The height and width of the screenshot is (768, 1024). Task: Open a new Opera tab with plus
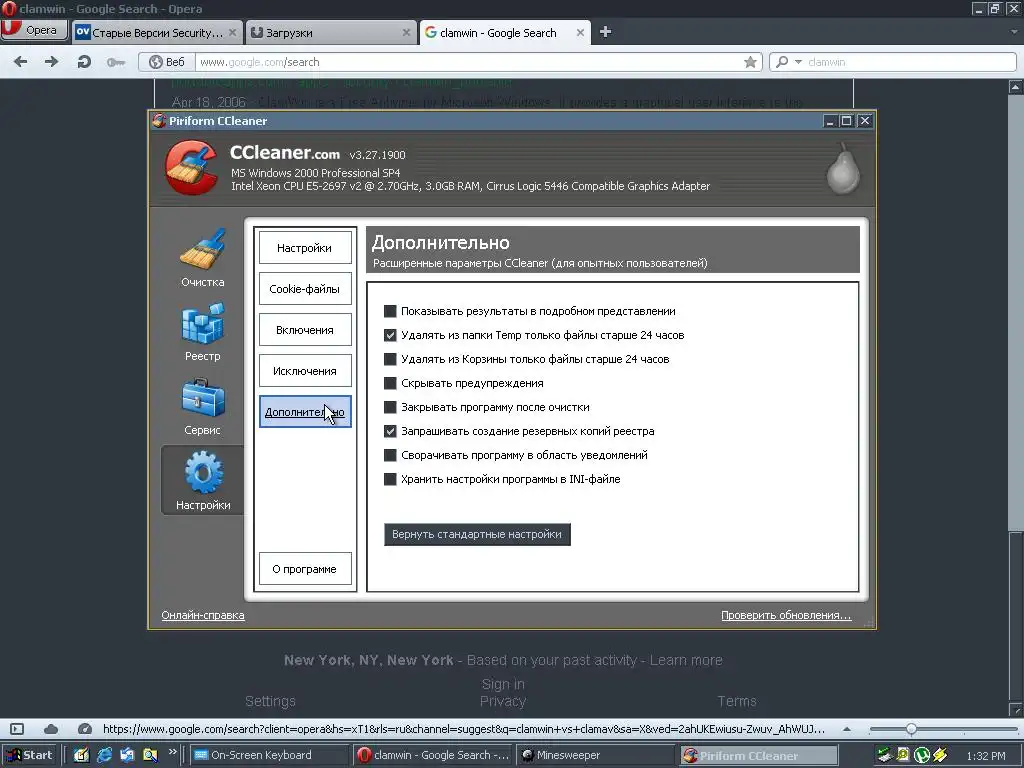pyautogui.click(x=605, y=32)
